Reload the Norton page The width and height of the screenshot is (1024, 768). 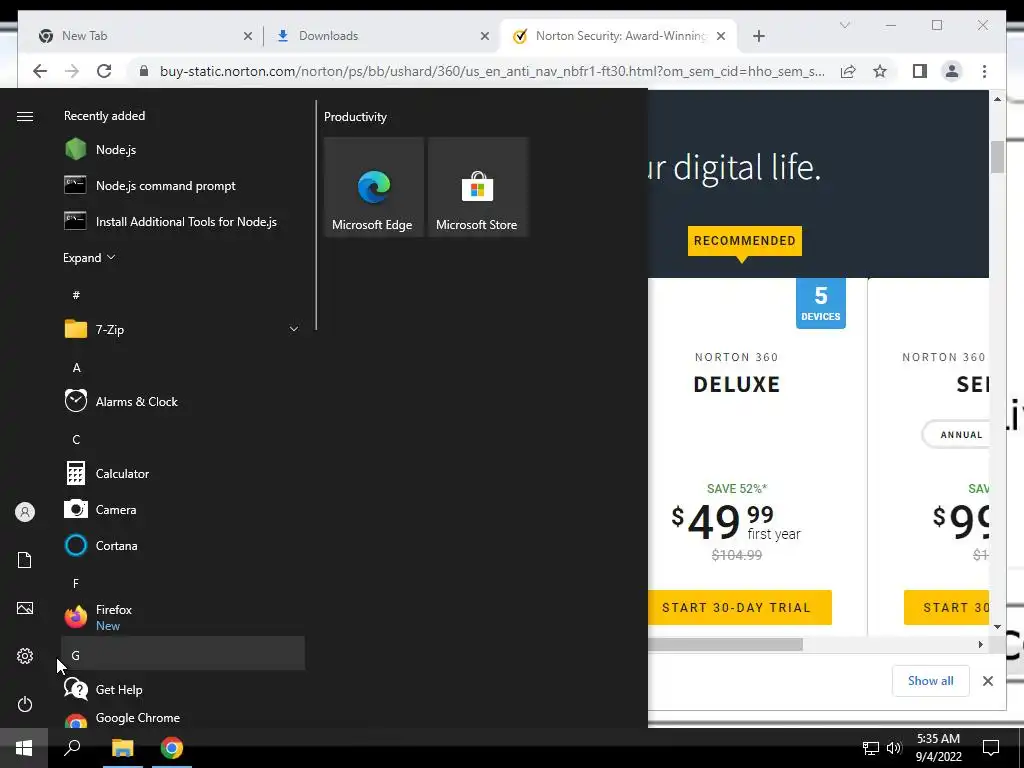coord(104,71)
